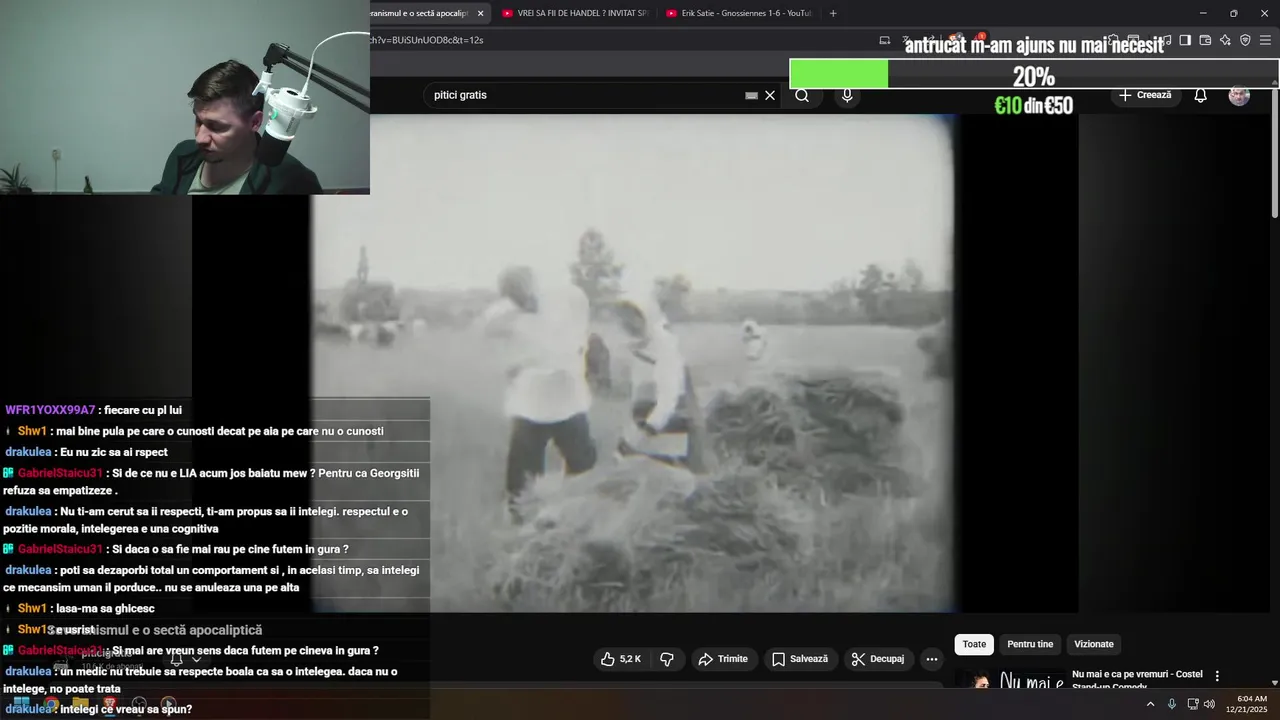Open options menu for Costel Stand-up video

[x=1217, y=676]
